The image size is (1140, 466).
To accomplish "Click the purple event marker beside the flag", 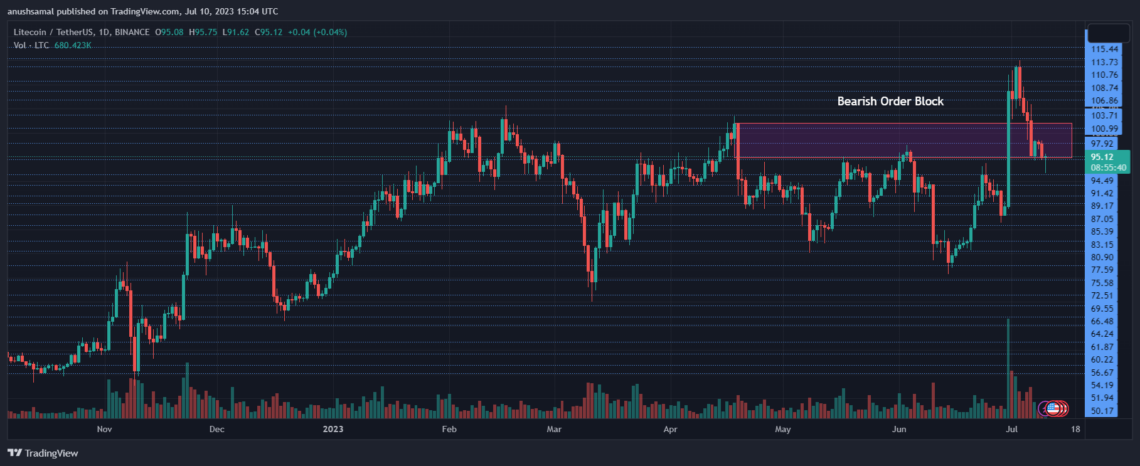I will point(1044,408).
